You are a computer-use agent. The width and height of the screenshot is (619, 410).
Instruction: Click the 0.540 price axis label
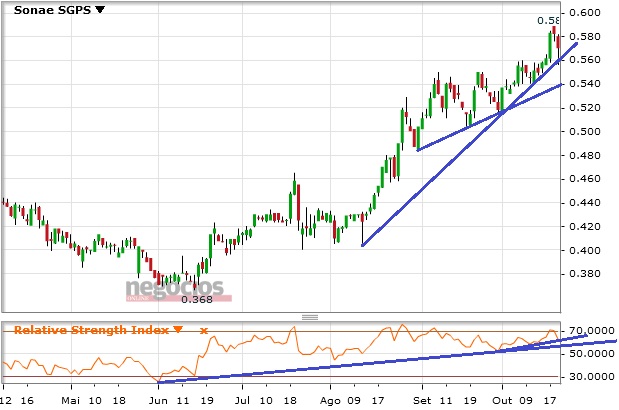pyautogui.click(x=585, y=84)
